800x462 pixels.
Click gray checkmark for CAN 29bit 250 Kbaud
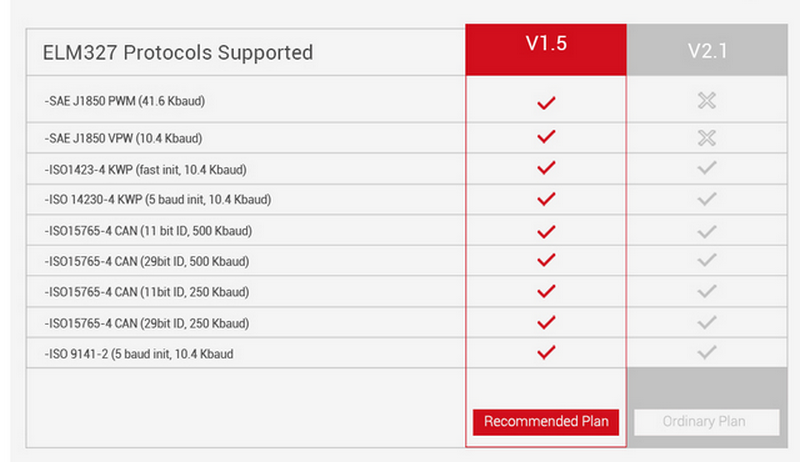(x=707, y=323)
